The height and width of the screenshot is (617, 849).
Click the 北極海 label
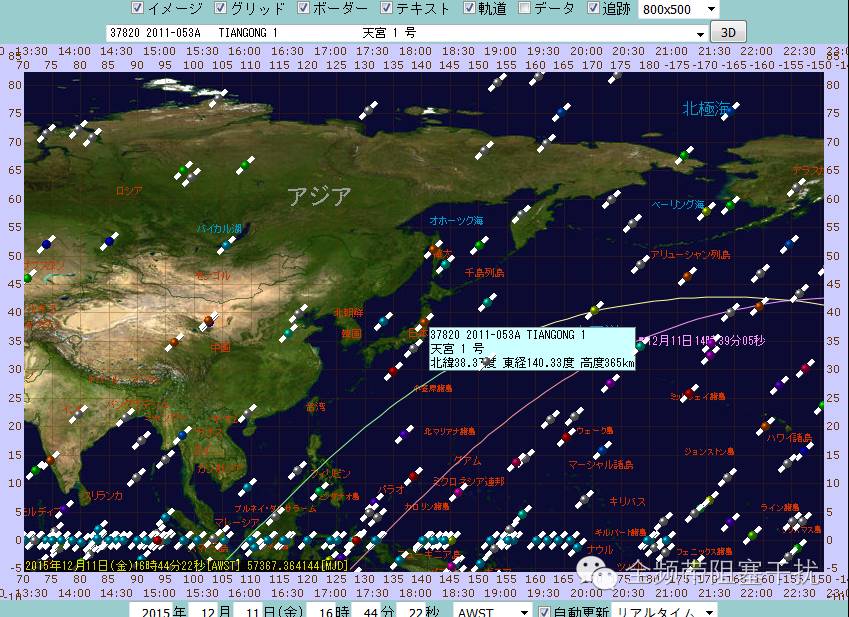click(706, 109)
